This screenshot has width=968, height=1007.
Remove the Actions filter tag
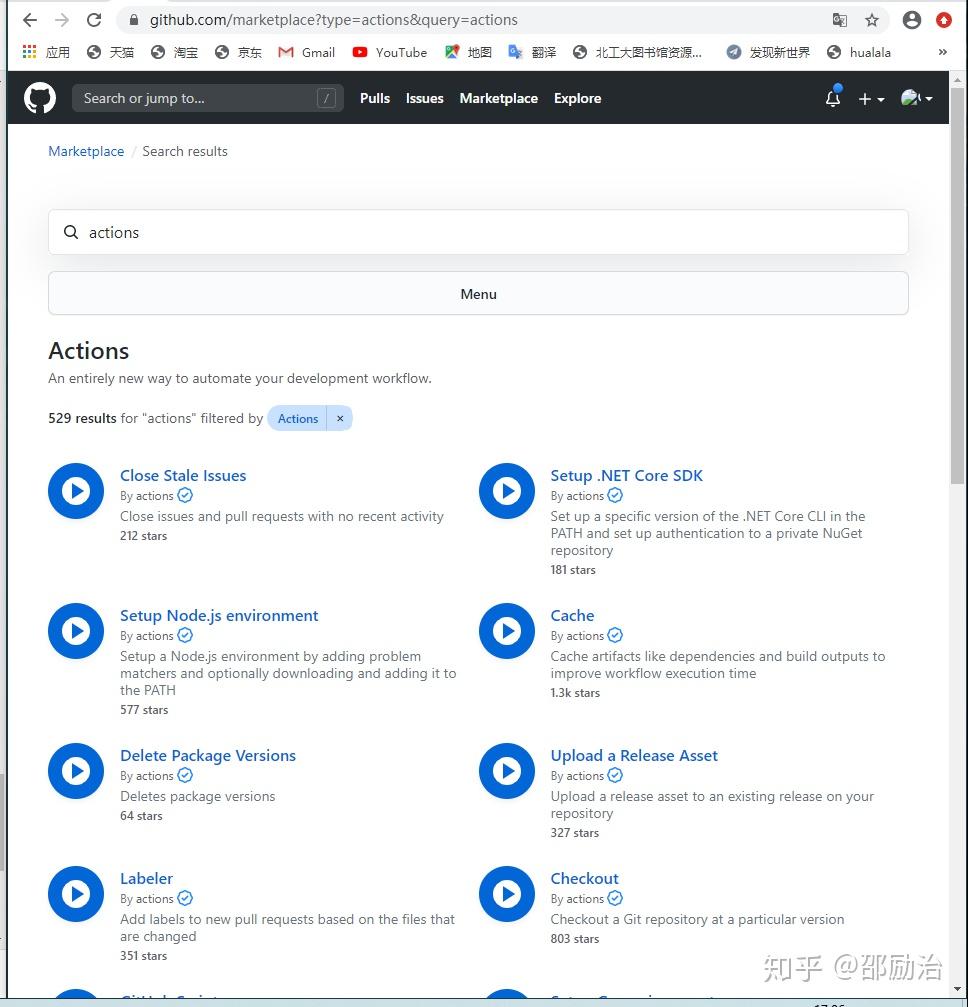[x=340, y=418]
